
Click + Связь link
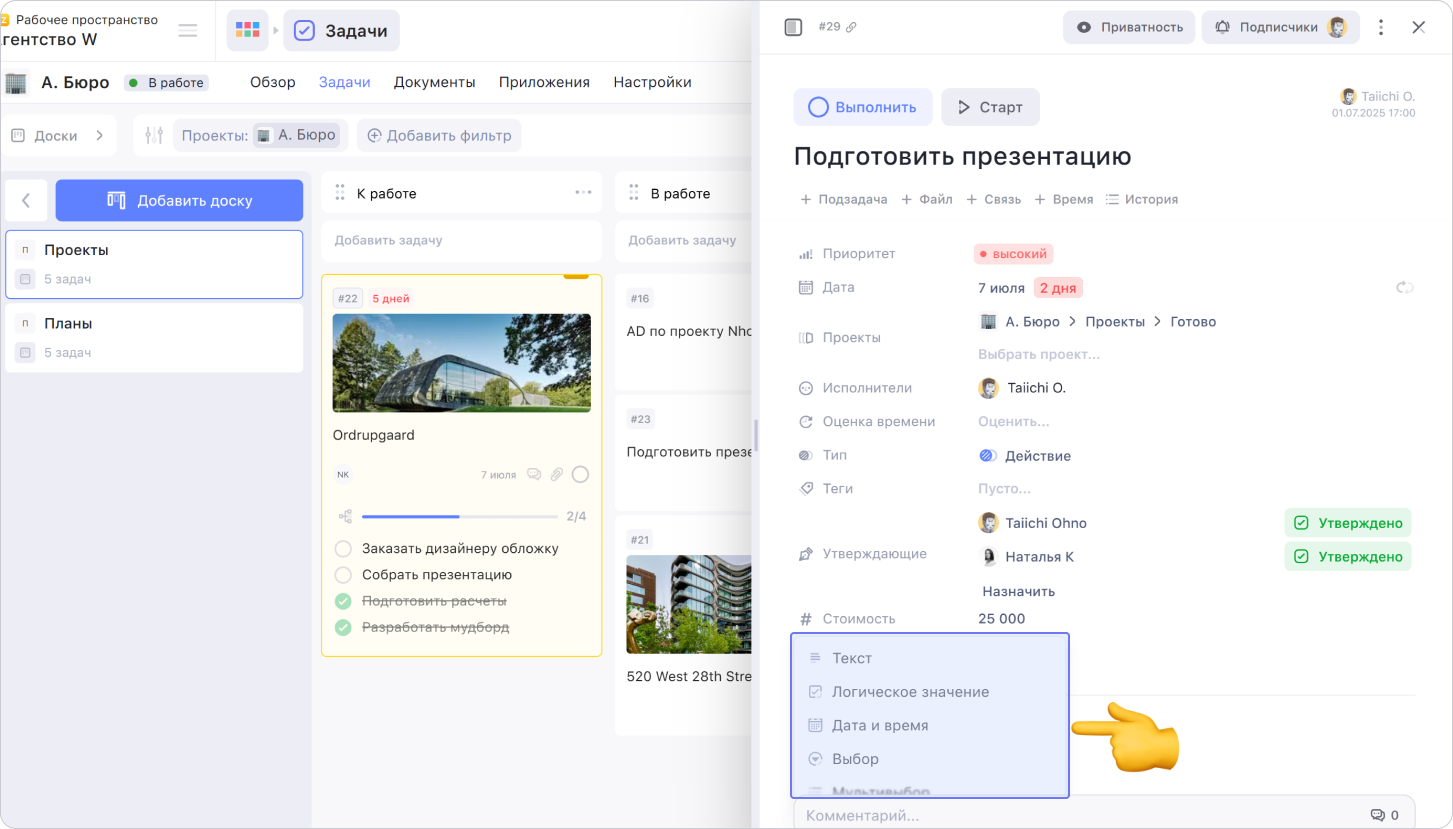coord(993,199)
